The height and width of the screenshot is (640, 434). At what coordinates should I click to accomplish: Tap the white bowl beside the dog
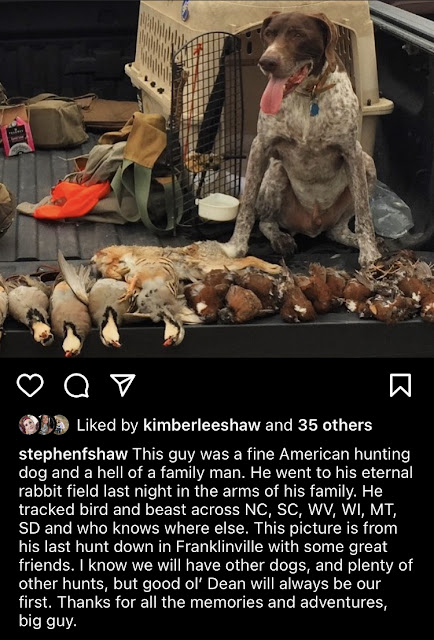[217, 207]
